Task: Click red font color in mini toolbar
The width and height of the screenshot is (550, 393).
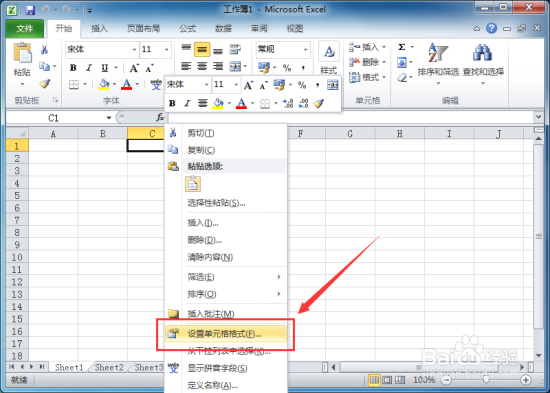Action: coord(241,103)
